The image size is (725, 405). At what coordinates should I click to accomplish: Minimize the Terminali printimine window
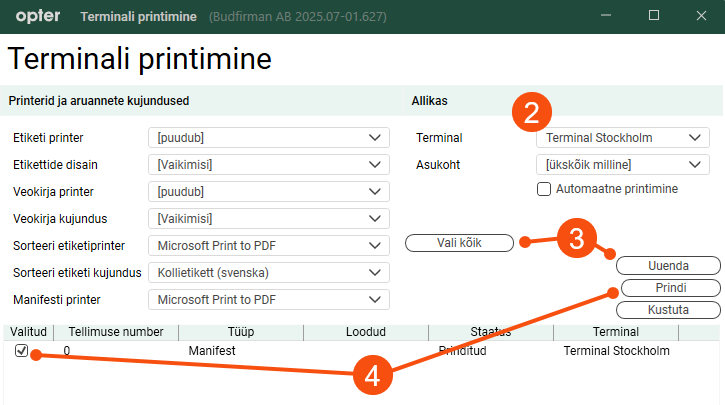point(606,16)
